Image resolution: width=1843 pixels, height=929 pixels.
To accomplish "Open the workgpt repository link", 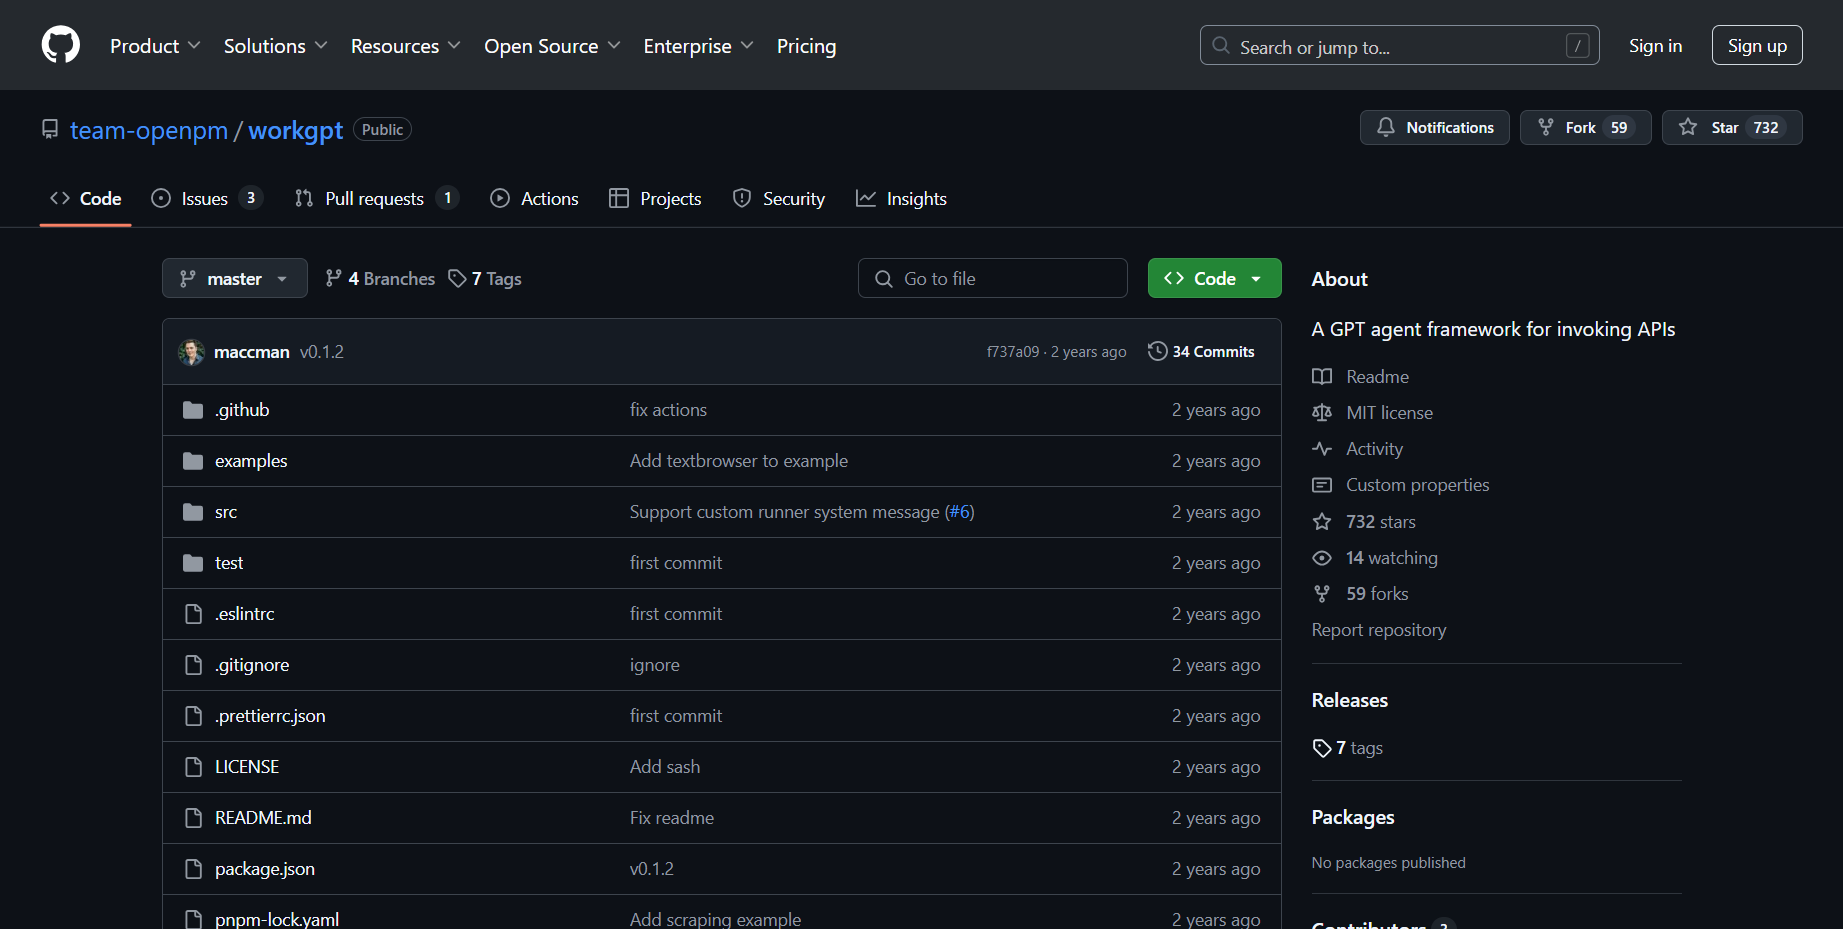I will point(296,130).
